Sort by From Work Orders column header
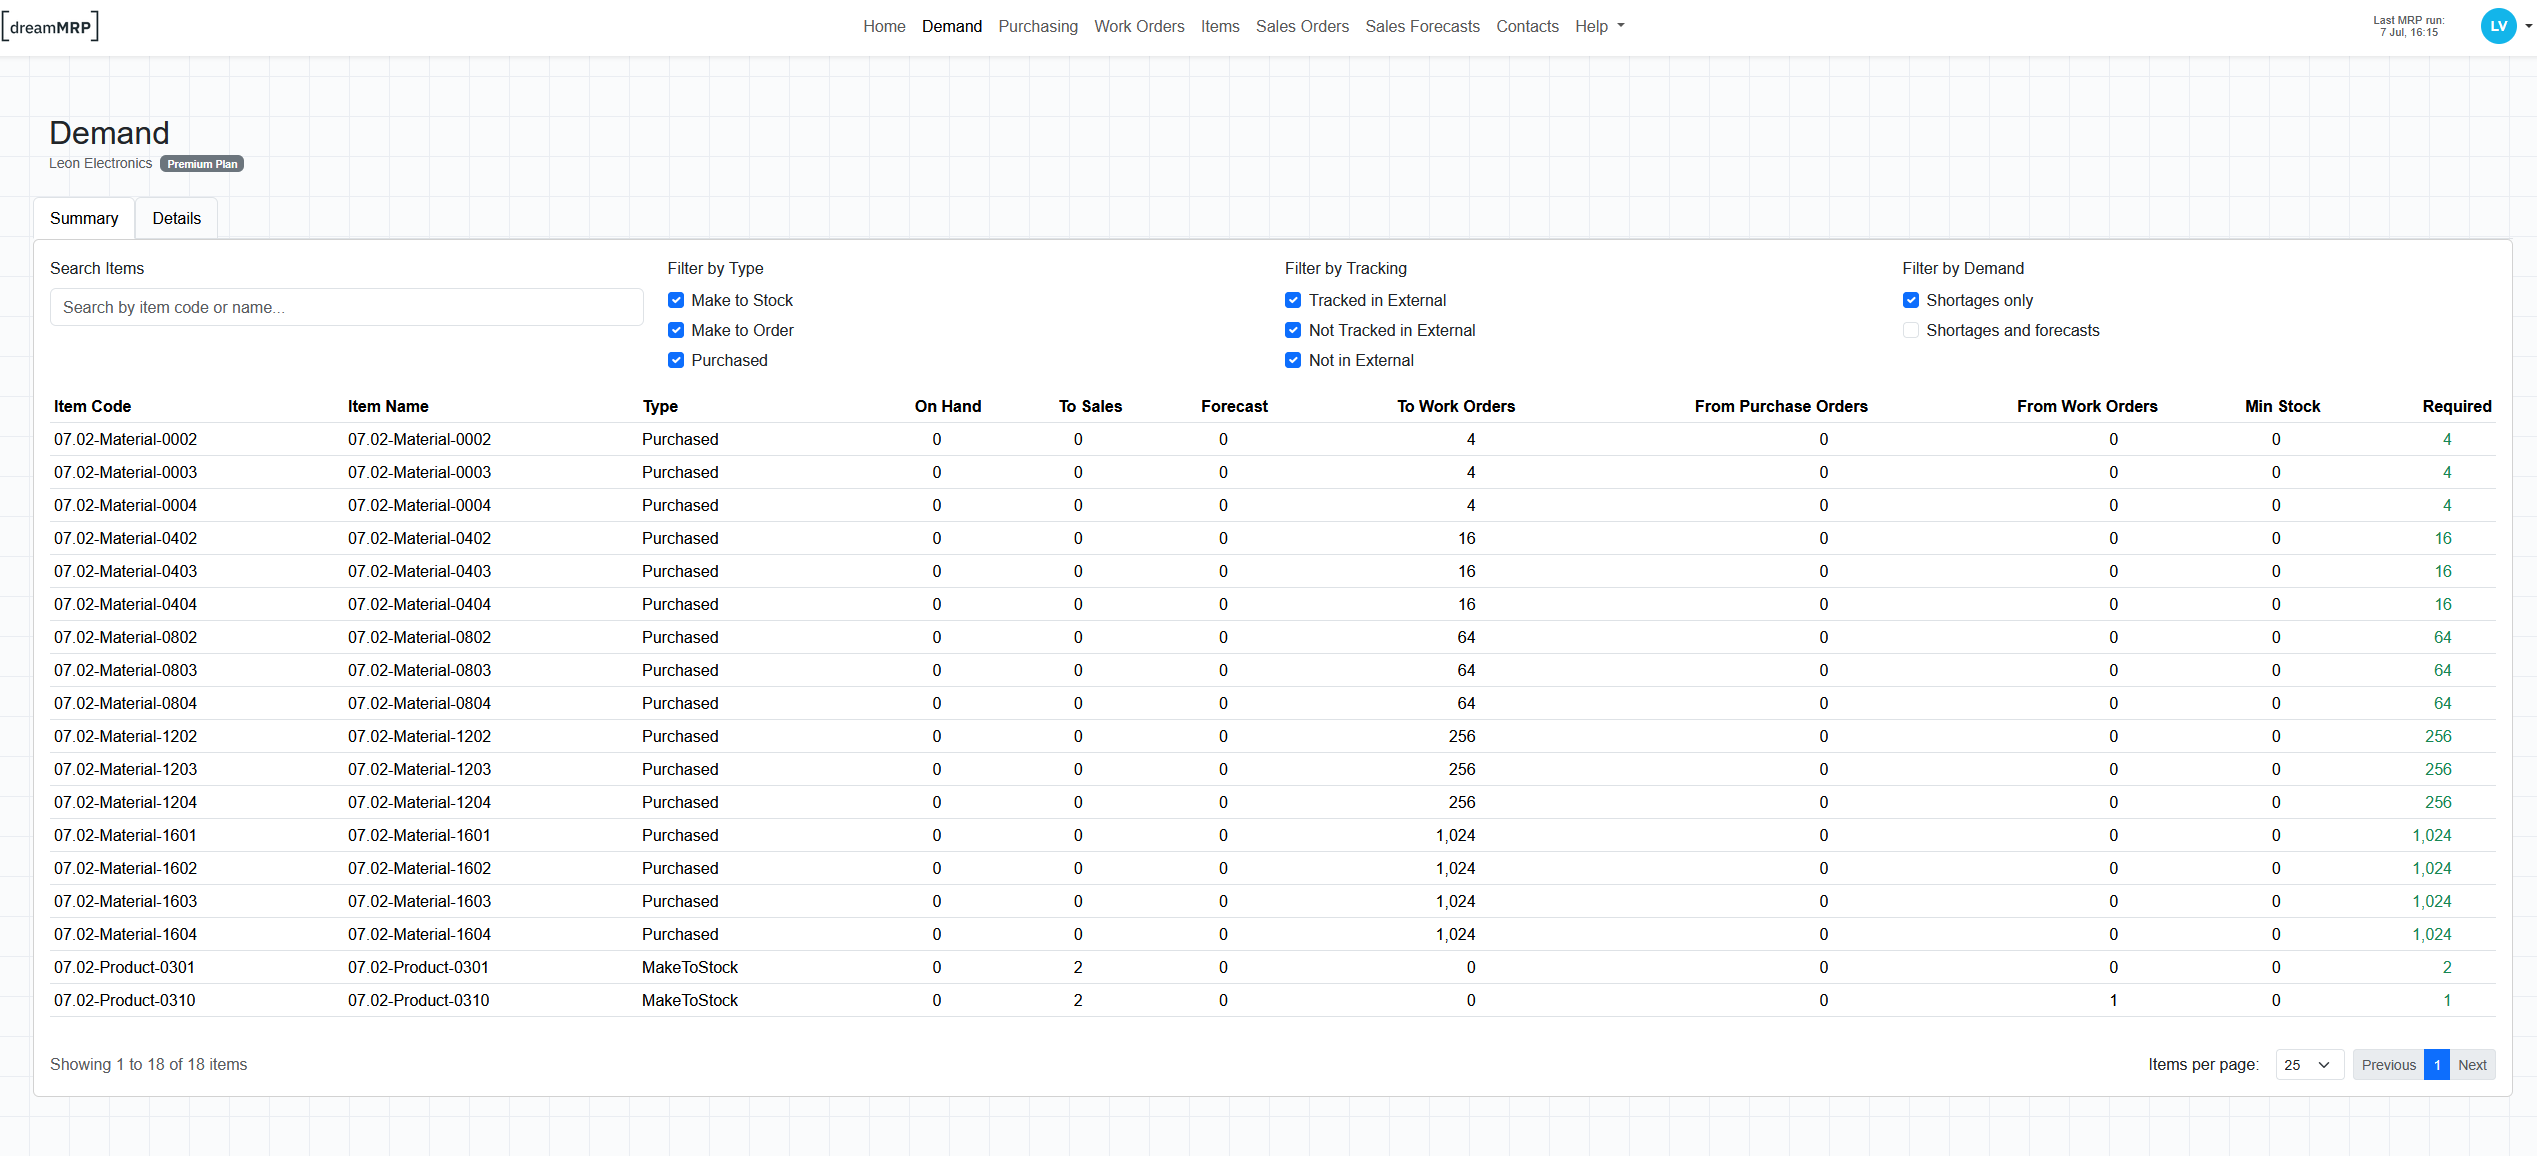Screen dimensions: 2537x1156 pos(2087,406)
